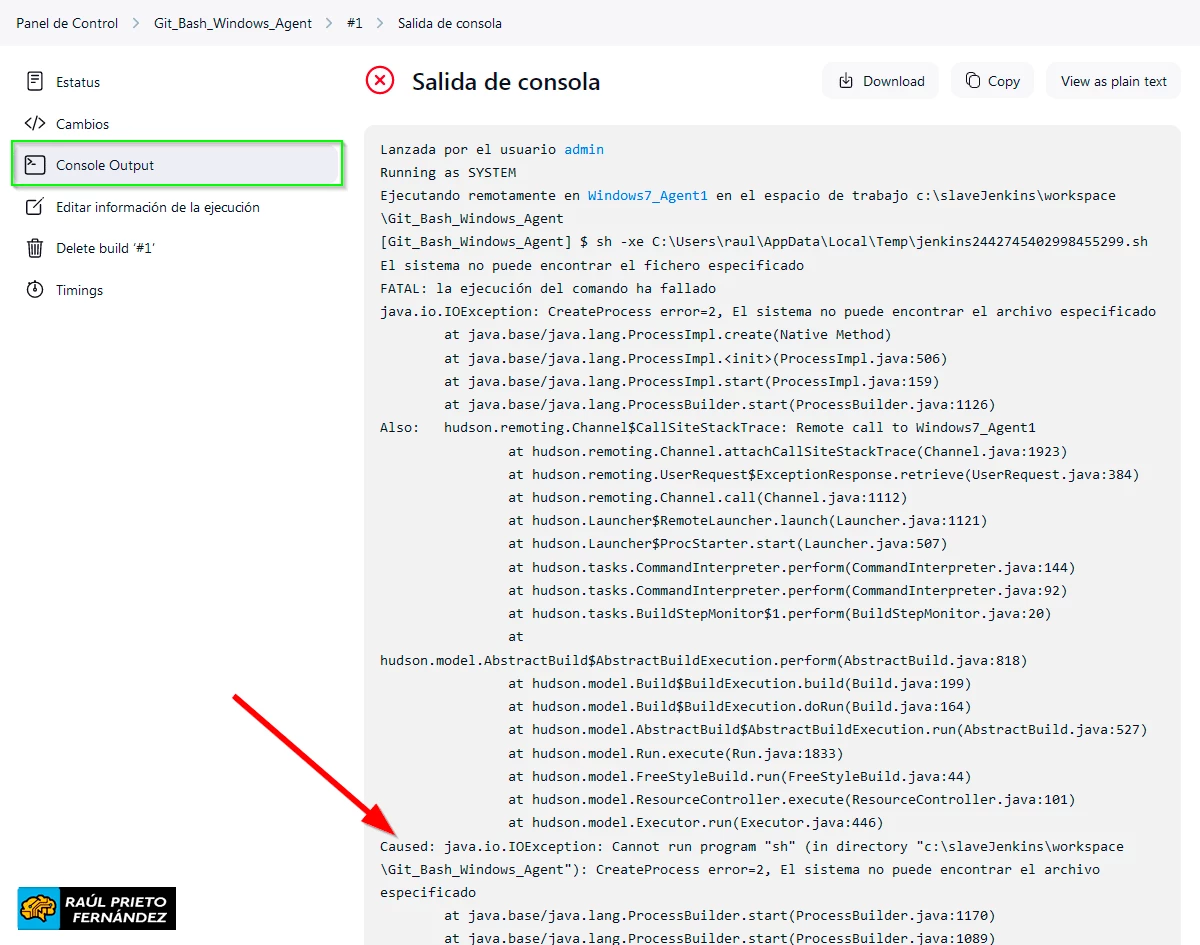Click the Delete build trash icon

pyautogui.click(x=35, y=248)
